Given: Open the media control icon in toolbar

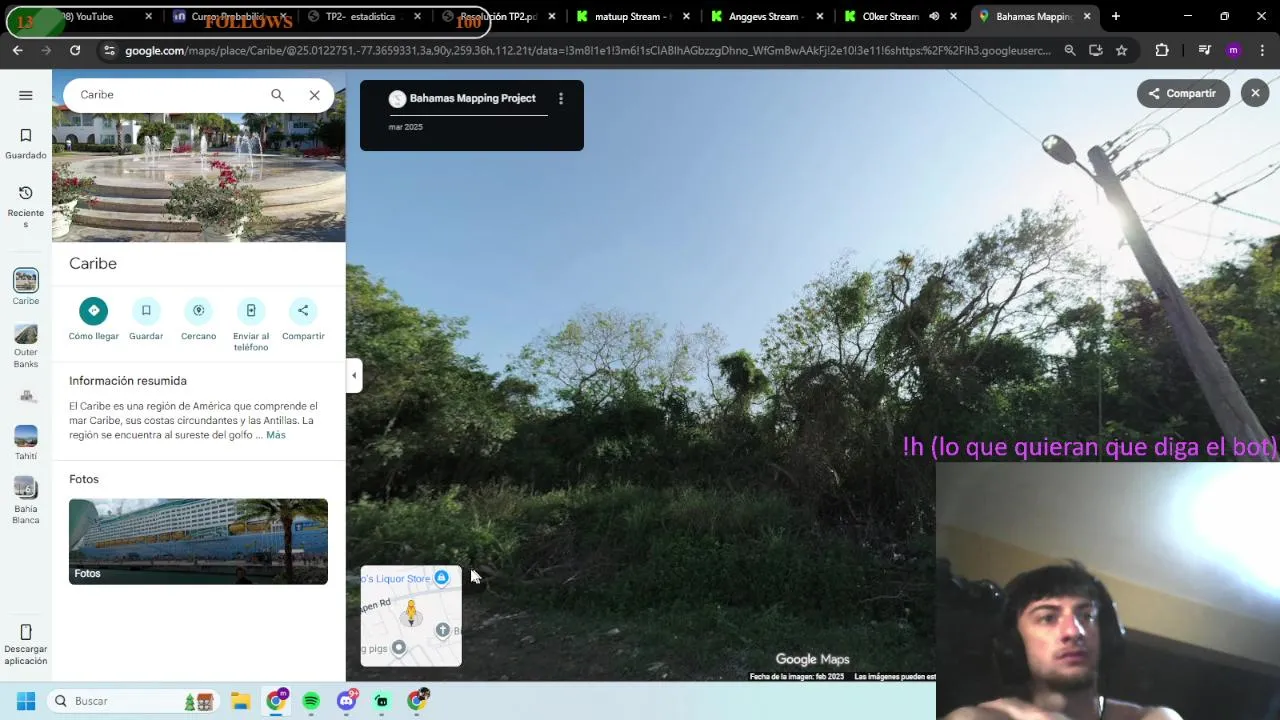Looking at the screenshot, I should pyautogui.click(x=1205, y=50).
